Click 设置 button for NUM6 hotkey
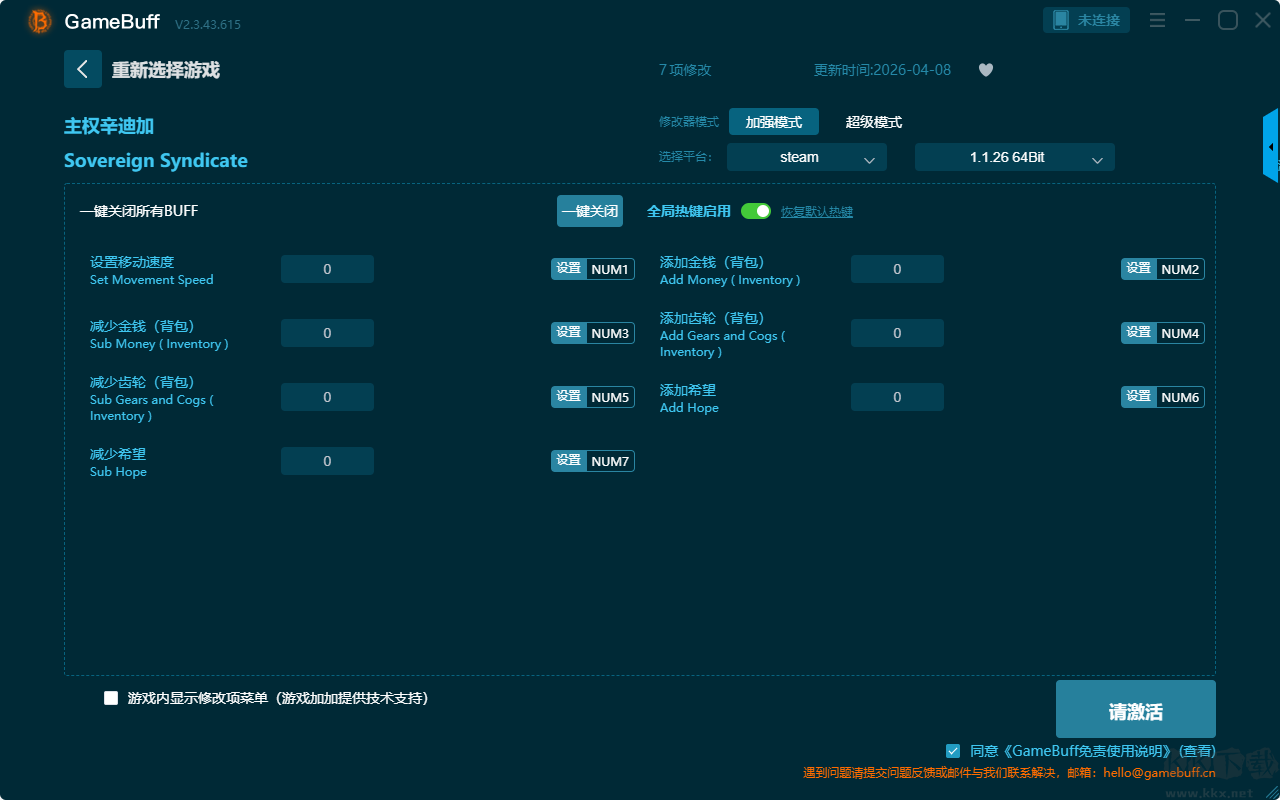Screen dimensions: 1280x800 click(1139, 397)
